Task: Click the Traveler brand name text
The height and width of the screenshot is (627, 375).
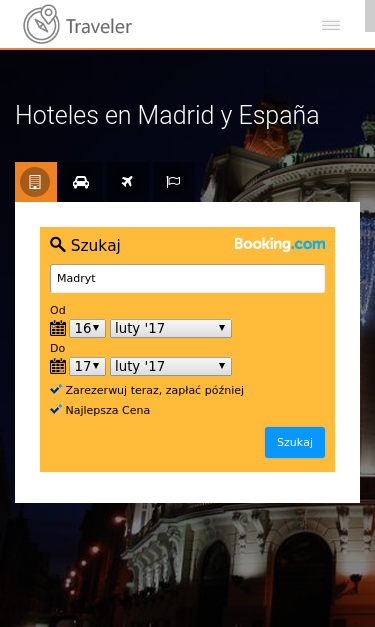Action: pyautogui.click(x=99, y=27)
